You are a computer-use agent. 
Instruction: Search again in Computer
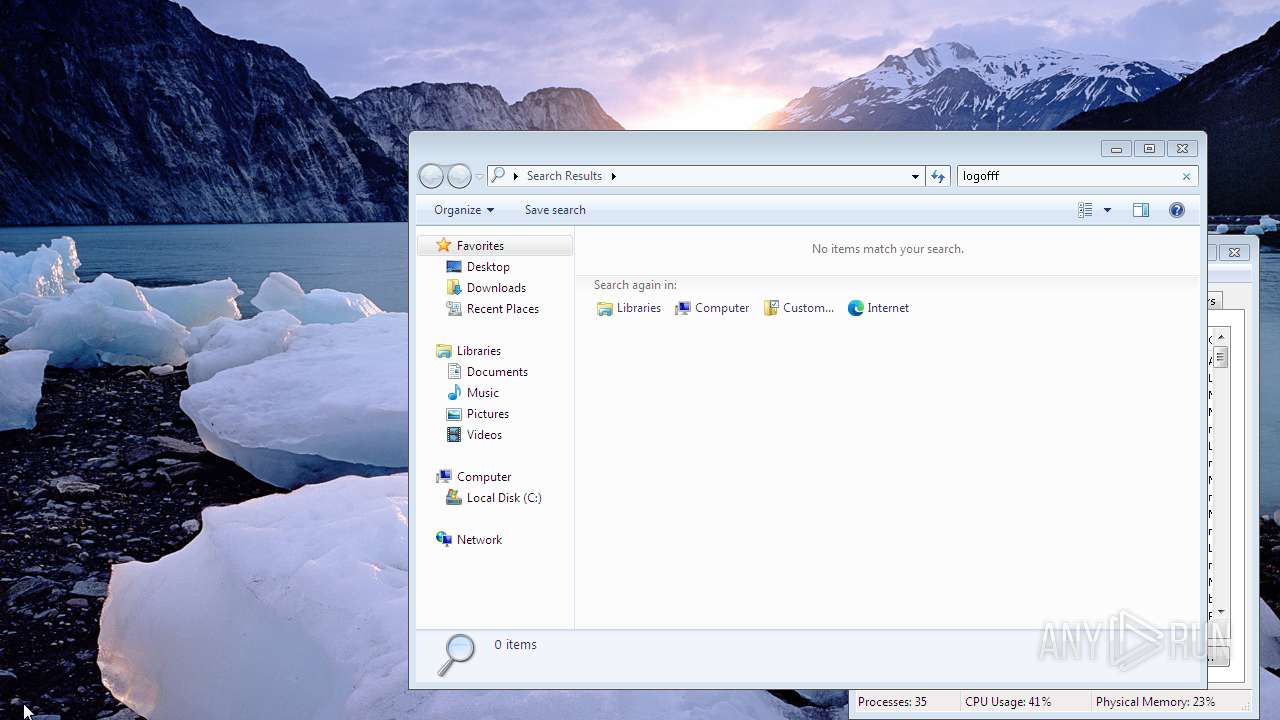pyautogui.click(x=712, y=308)
